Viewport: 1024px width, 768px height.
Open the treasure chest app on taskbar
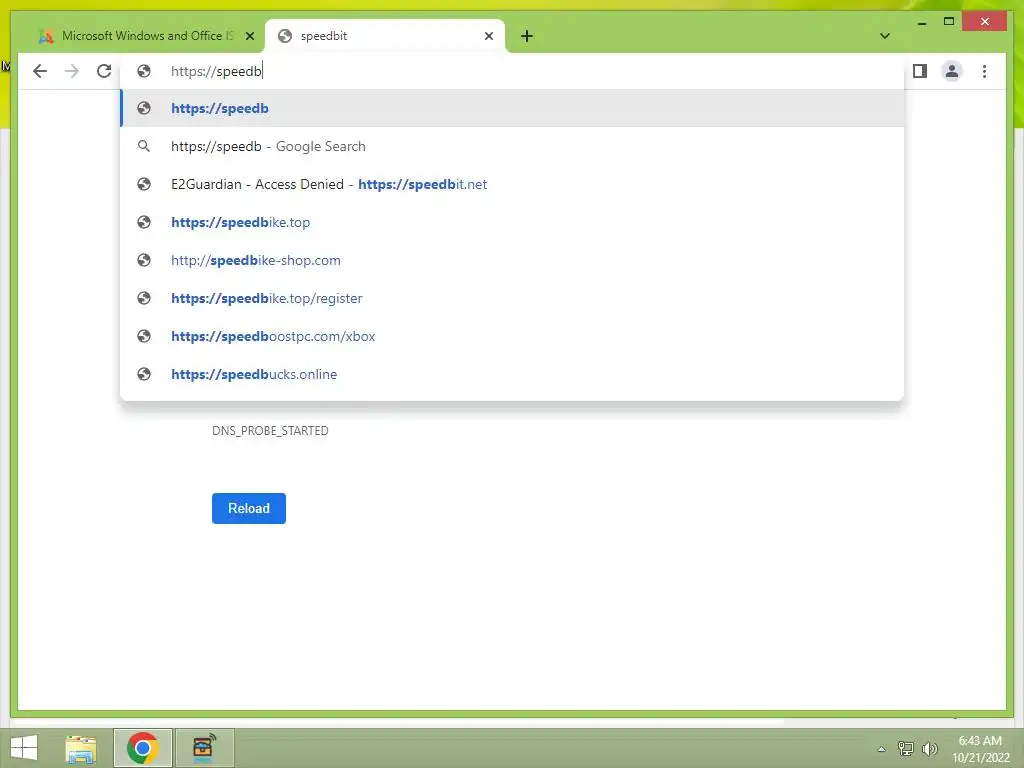coord(204,748)
